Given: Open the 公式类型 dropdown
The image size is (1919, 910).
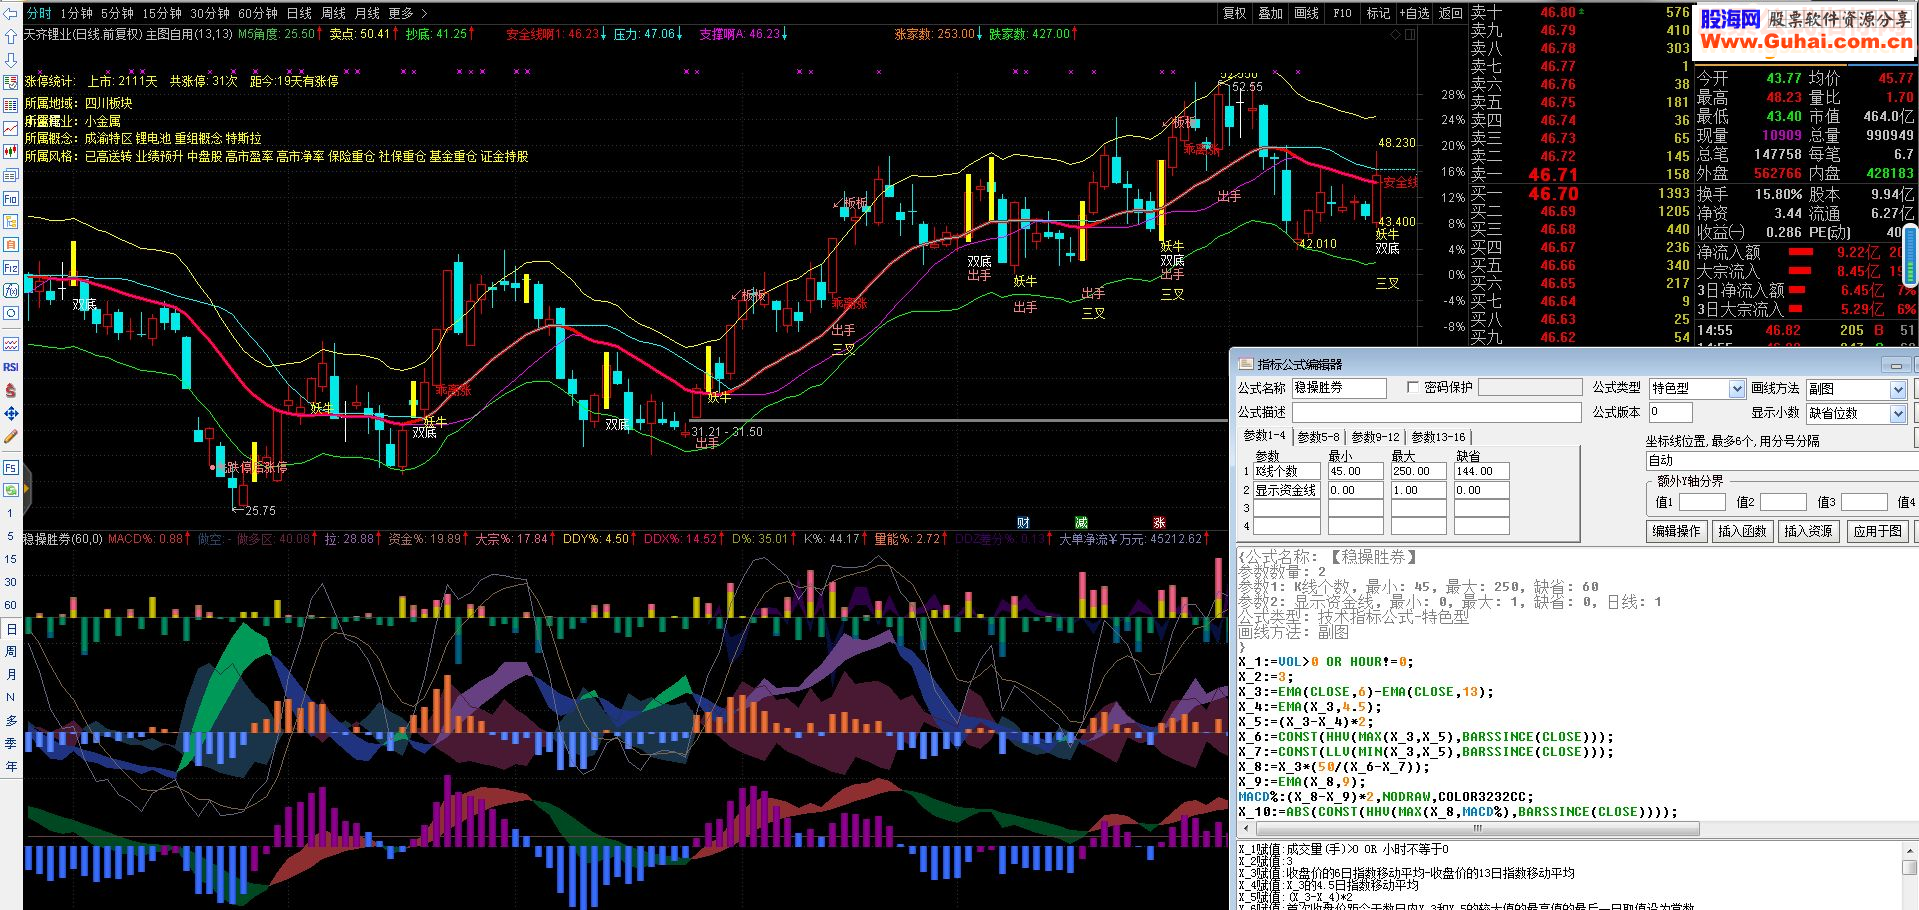Looking at the screenshot, I should click(1737, 389).
